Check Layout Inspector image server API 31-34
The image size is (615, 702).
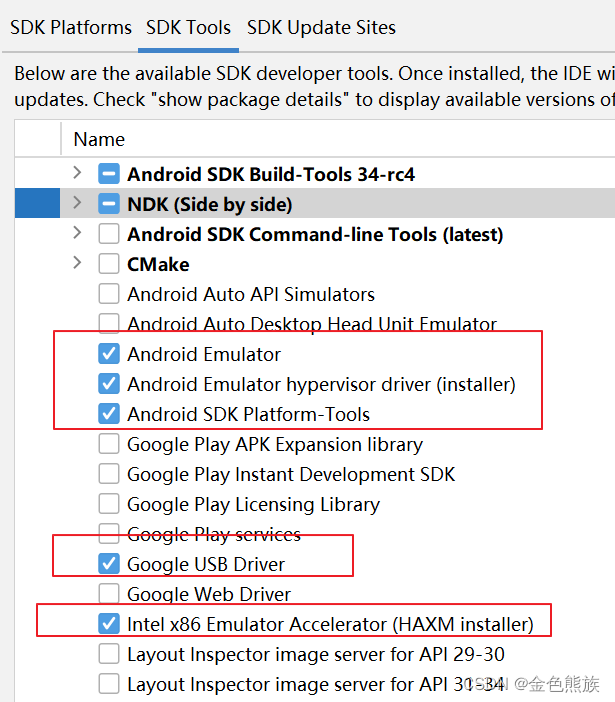109,684
